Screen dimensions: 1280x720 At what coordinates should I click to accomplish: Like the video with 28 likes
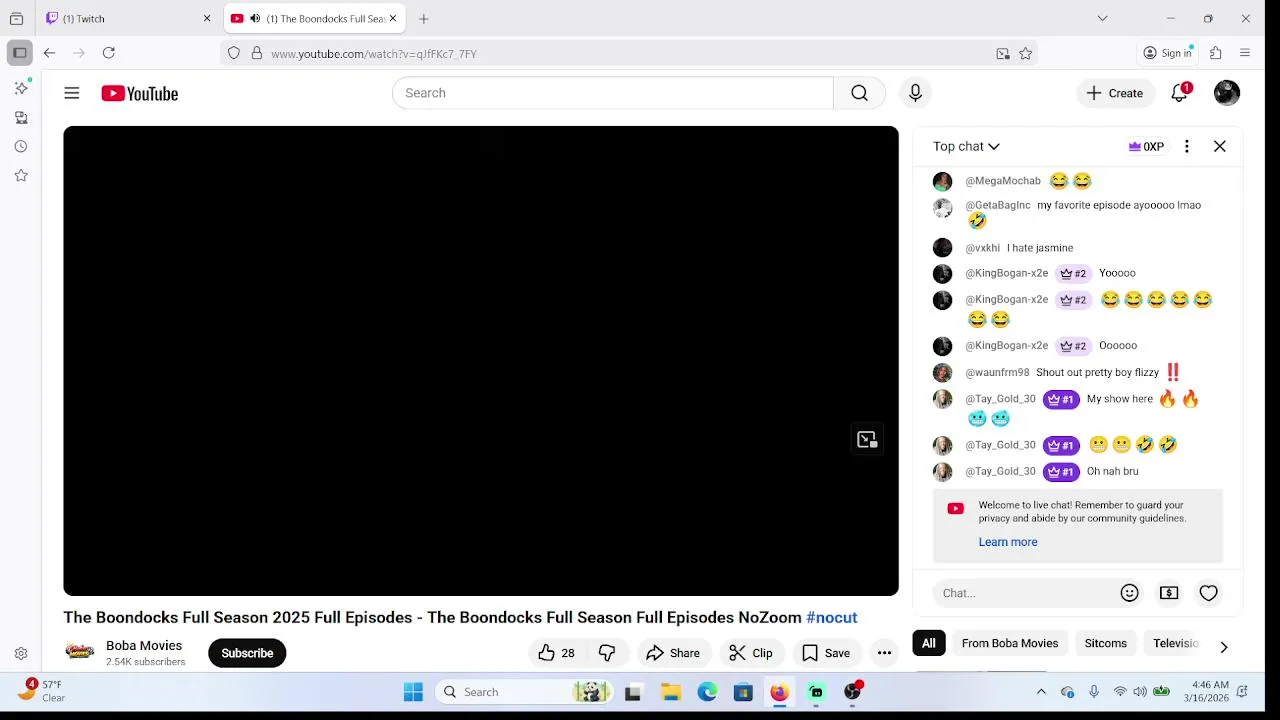(556, 653)
